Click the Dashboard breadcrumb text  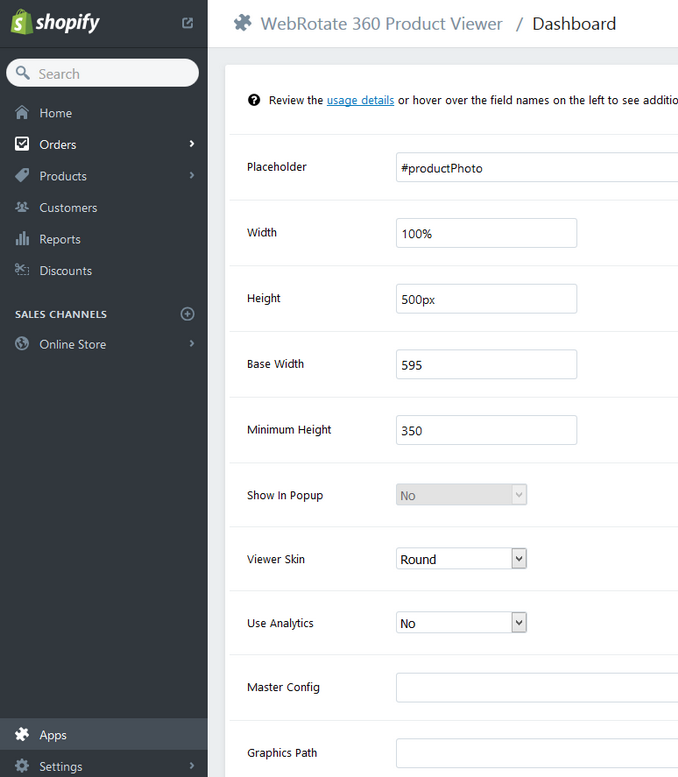pyautogui.click(x=574, y=24)
